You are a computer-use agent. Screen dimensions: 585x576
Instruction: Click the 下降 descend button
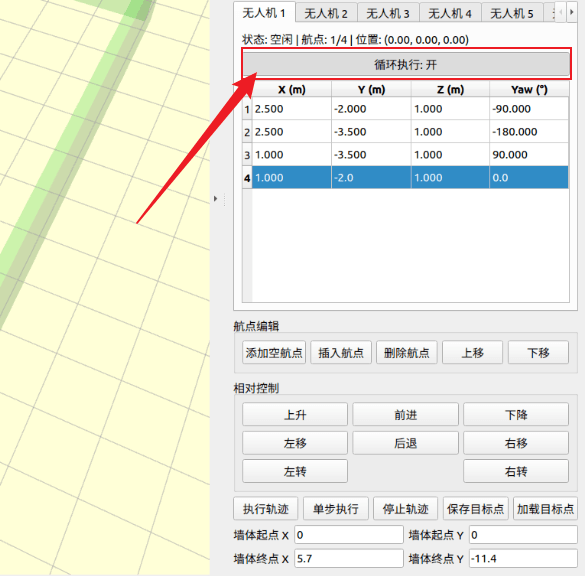[x=516, y=414]
